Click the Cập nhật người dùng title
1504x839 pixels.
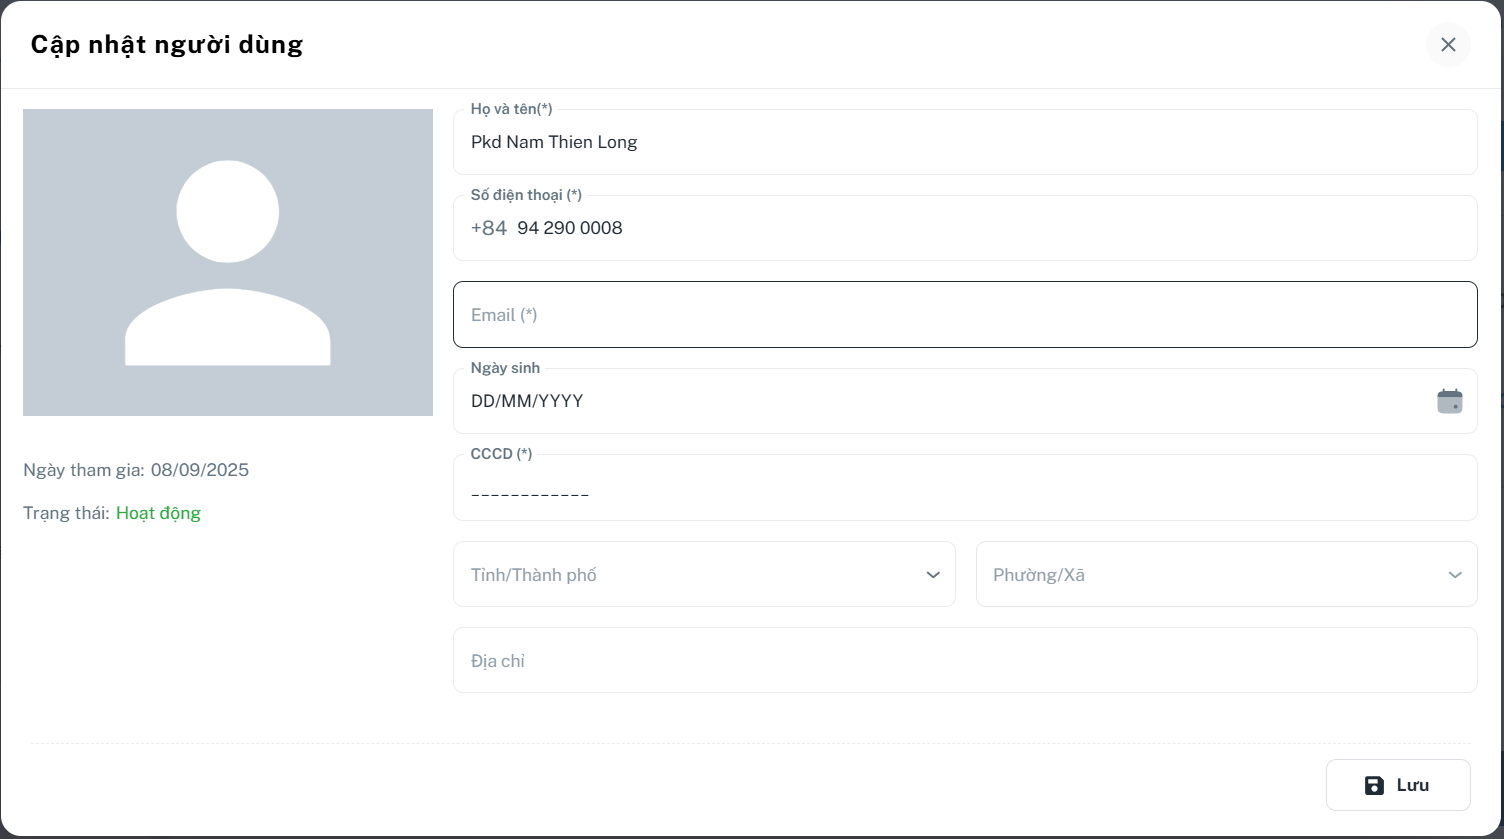tap(167, 45)
